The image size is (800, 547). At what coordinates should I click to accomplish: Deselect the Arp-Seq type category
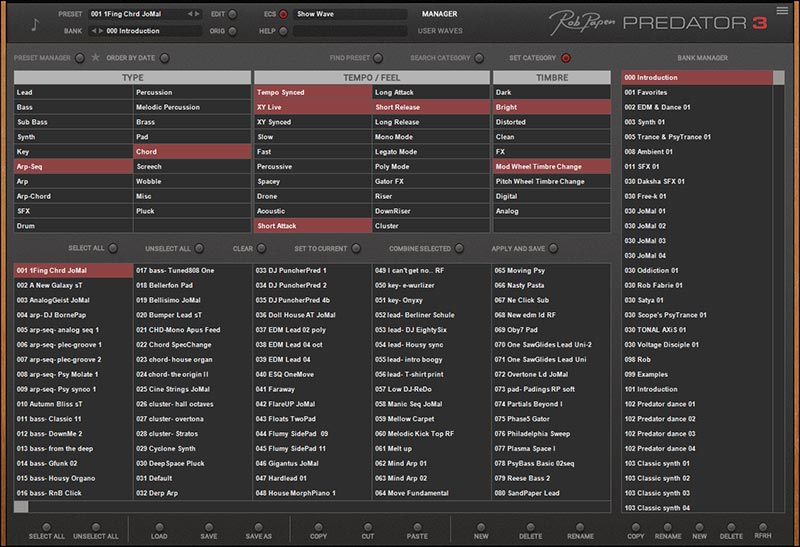point(73,166)
